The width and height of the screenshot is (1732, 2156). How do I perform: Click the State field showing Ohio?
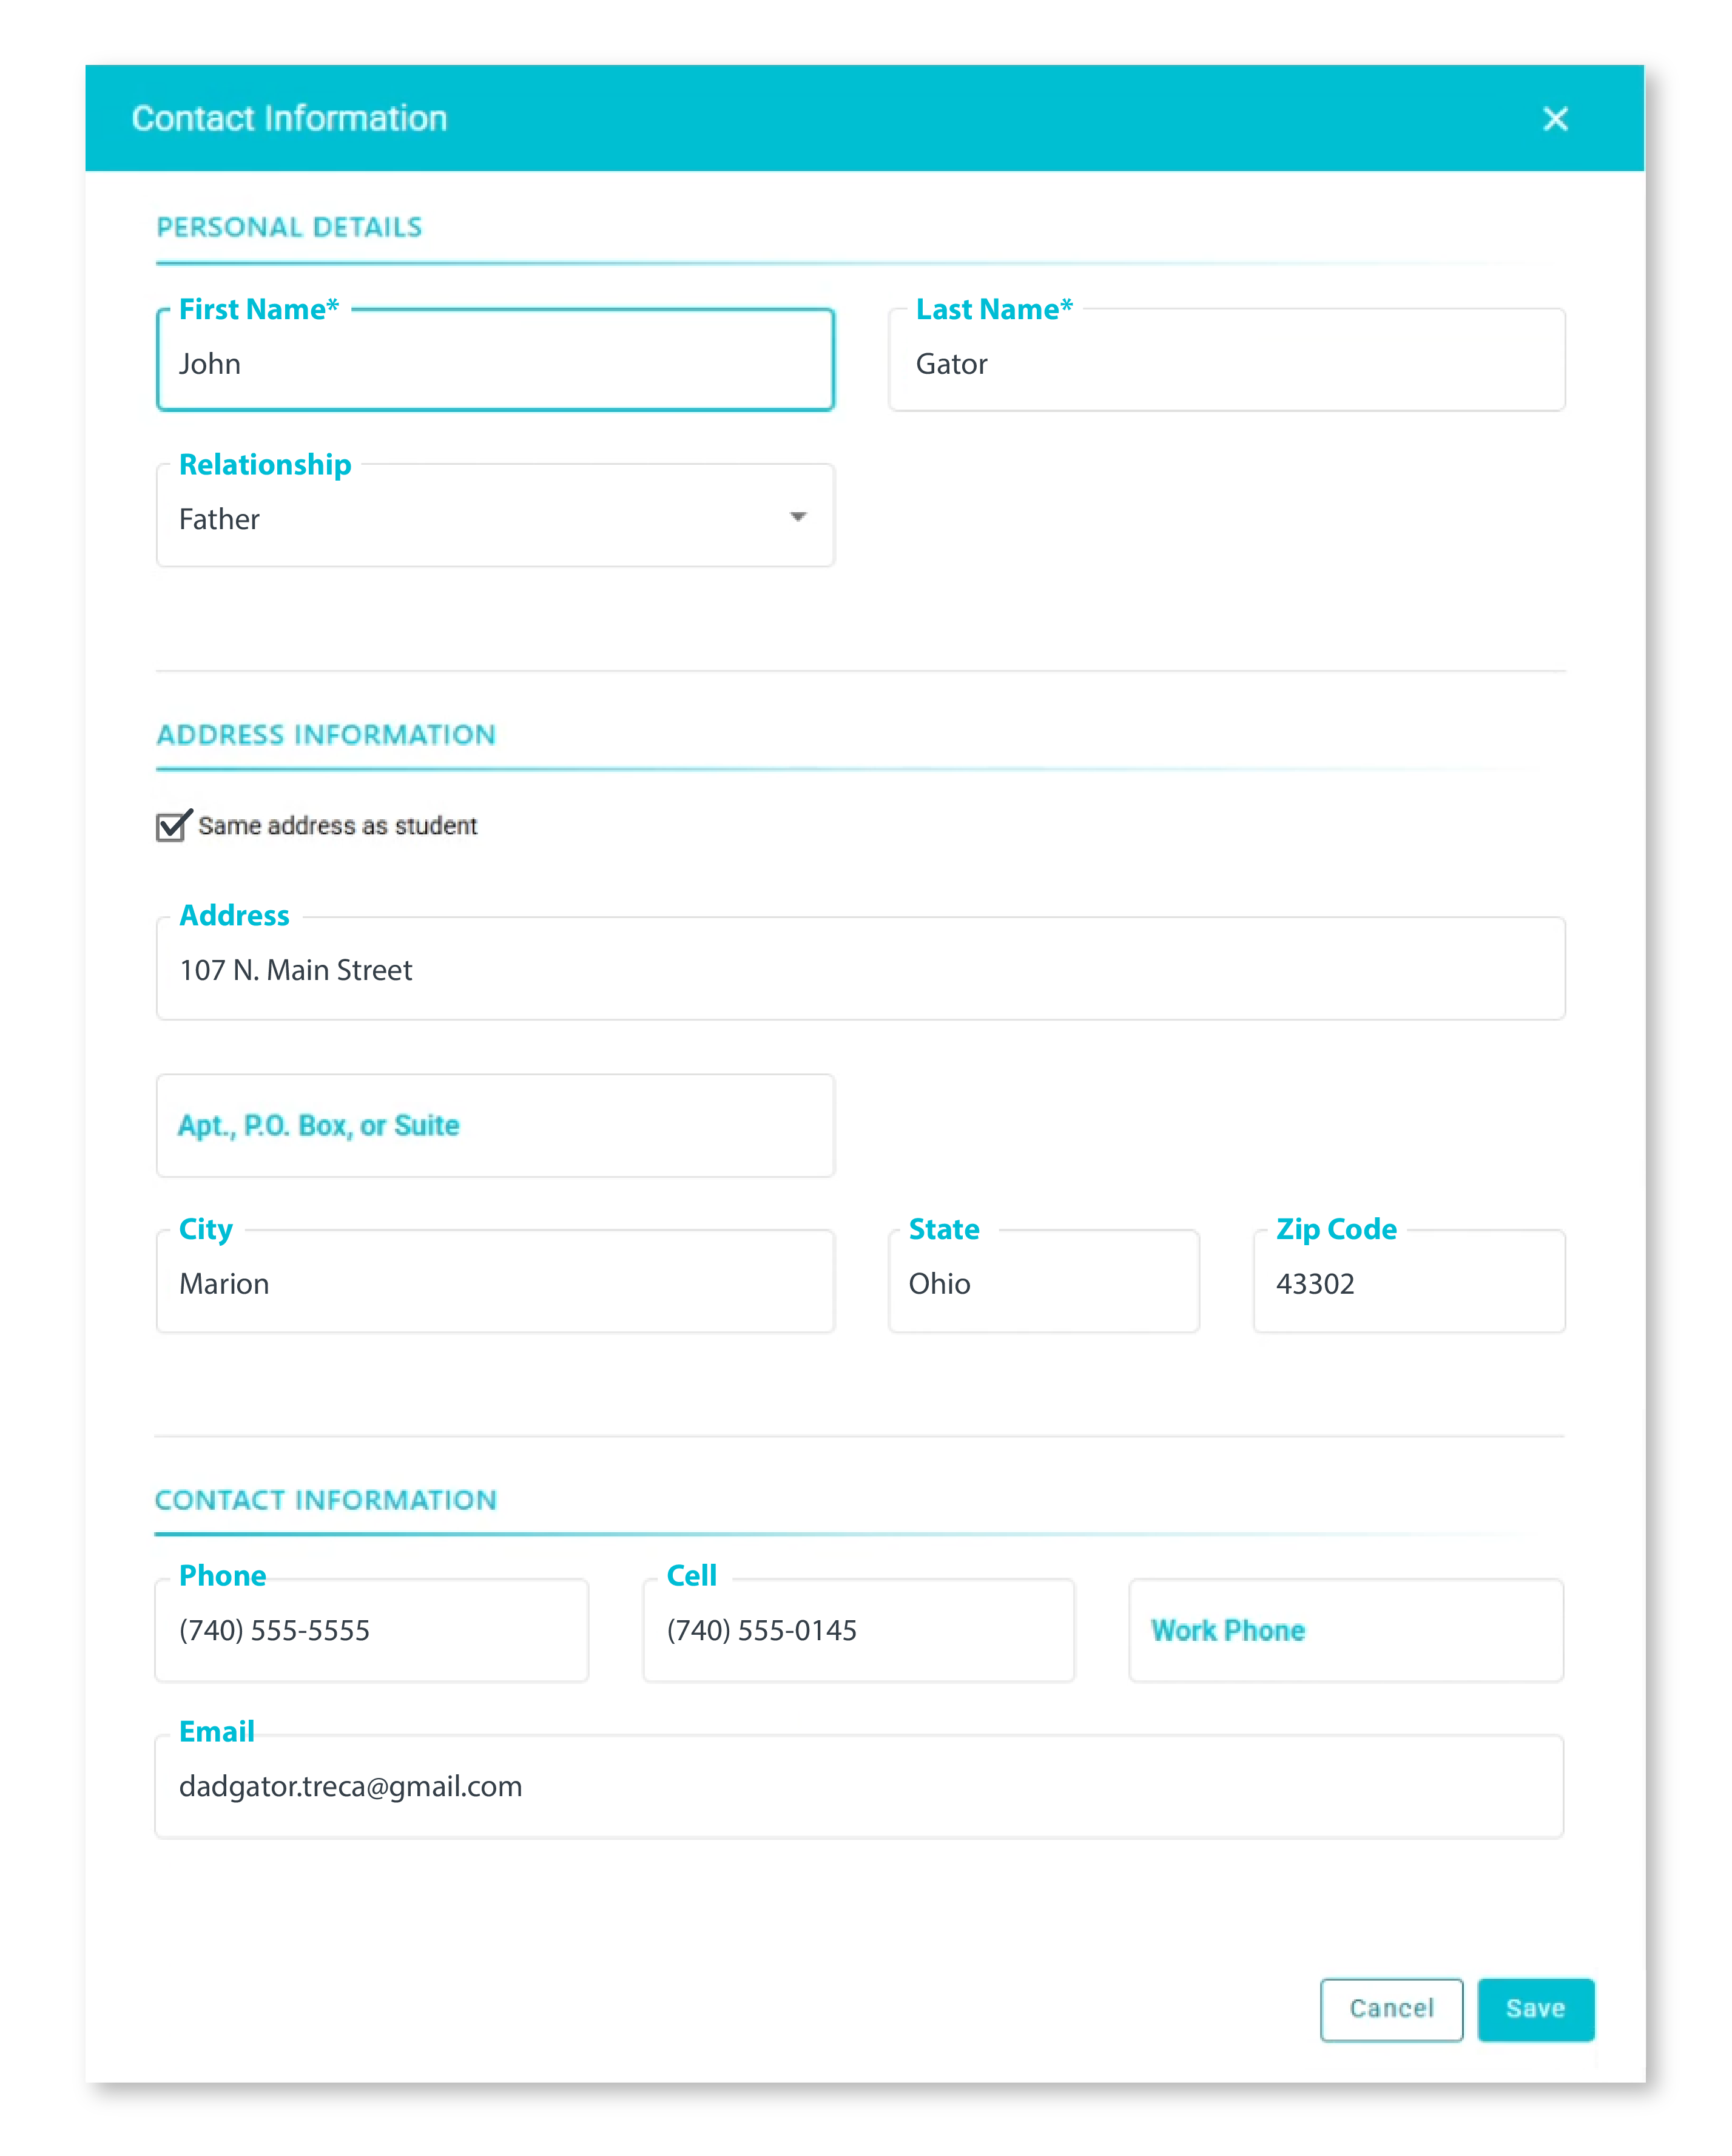pyautogui.click(x=1043, y=1283)
